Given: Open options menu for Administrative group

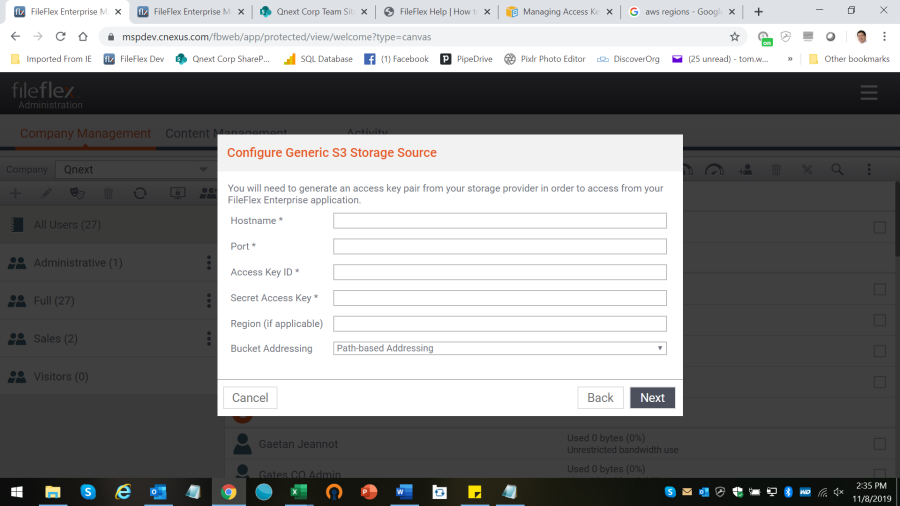Looking at the screenshot, I should (x=209, y=263).
